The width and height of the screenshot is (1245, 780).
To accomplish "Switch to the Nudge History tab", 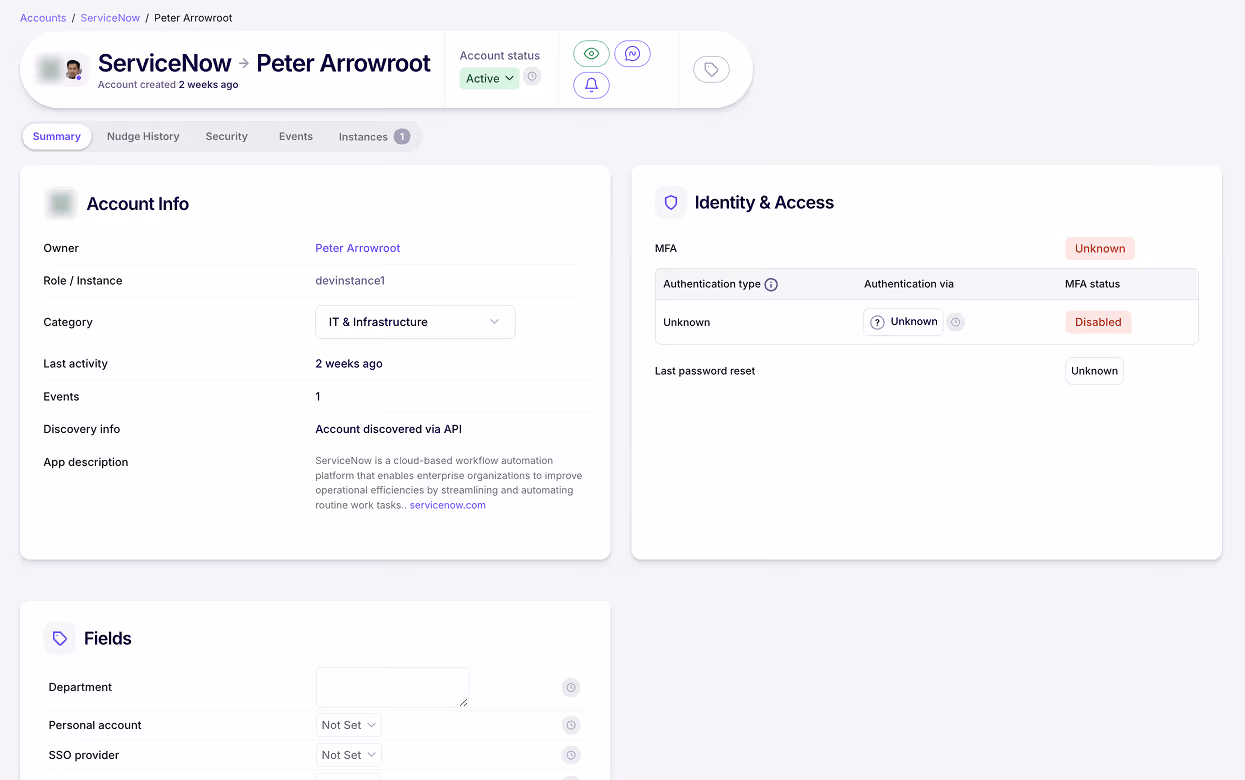I will click(143, 137).
